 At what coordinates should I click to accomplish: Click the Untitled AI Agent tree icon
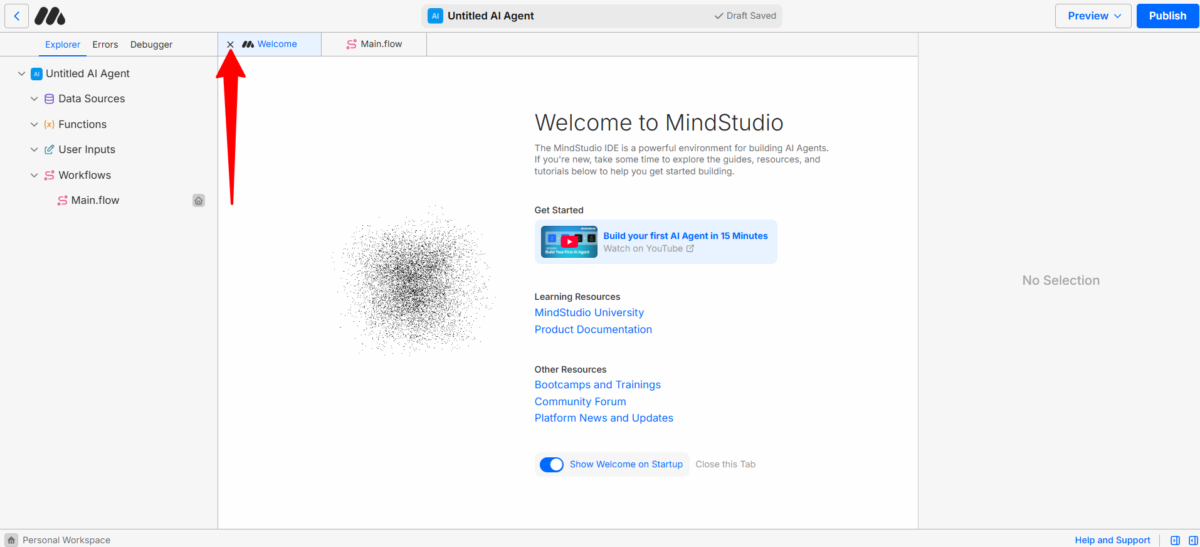click(x=37, y=74)
